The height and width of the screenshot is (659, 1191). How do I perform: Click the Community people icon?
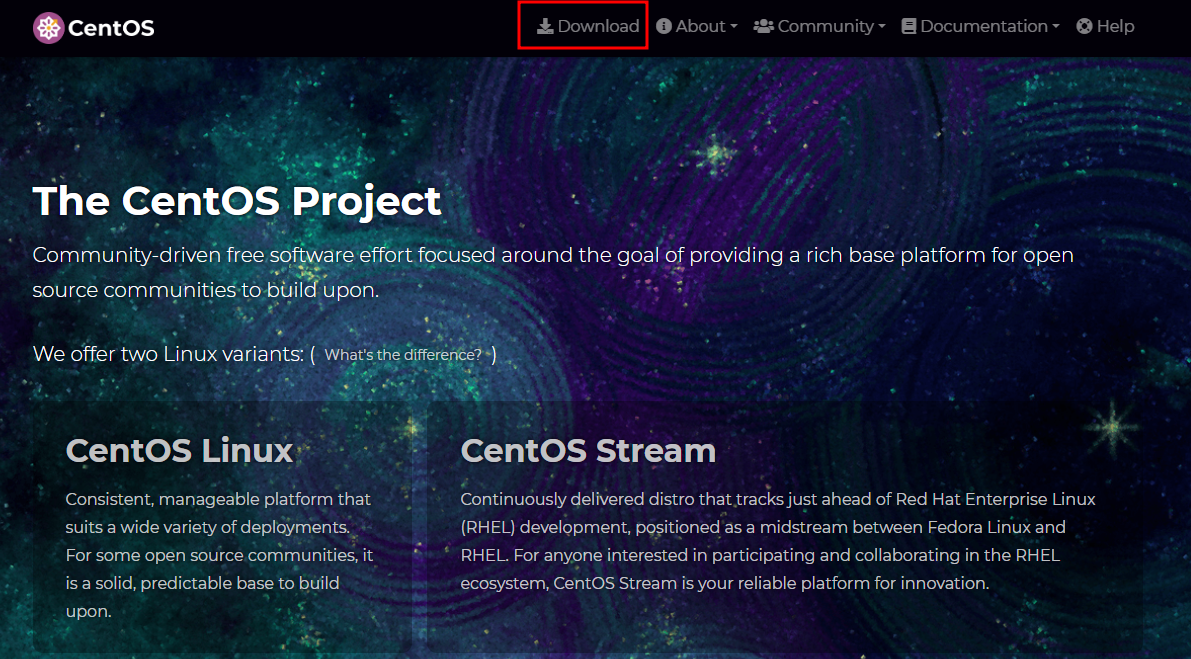pos(763,27)
